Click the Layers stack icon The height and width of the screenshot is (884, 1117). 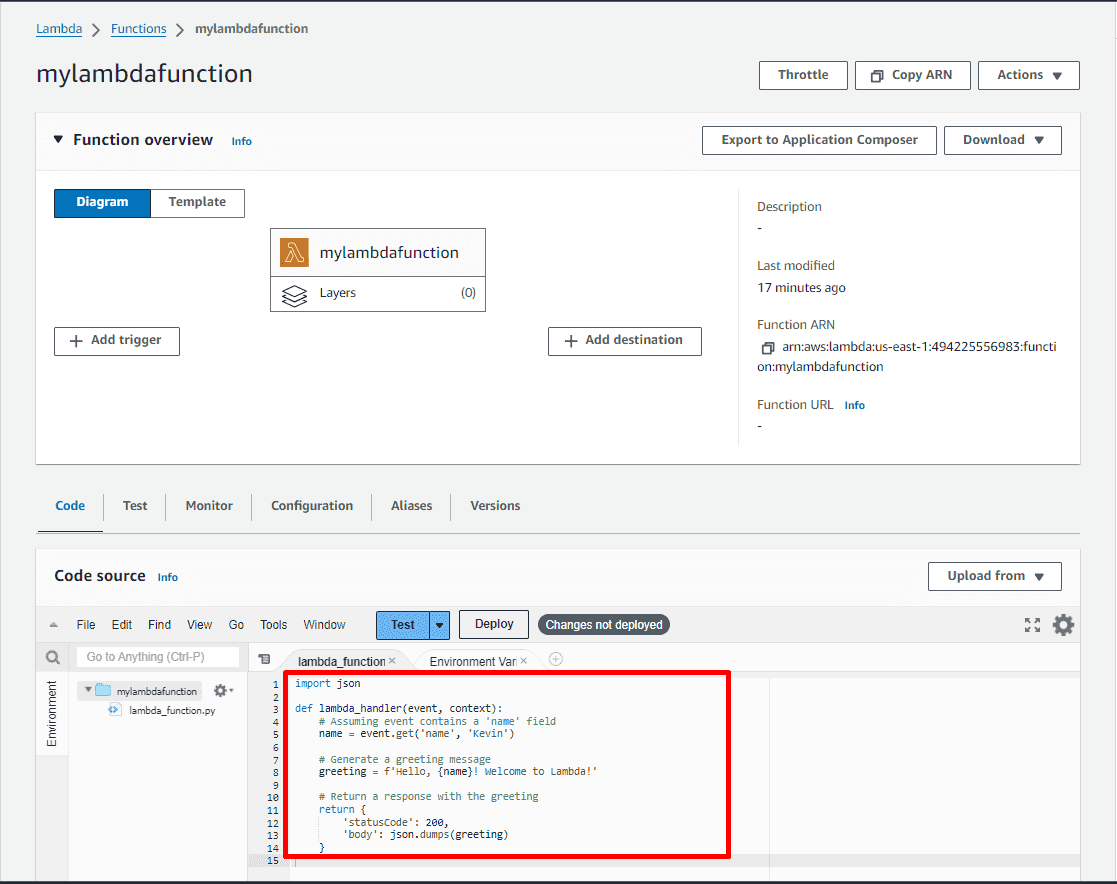[x=294, y=295]
